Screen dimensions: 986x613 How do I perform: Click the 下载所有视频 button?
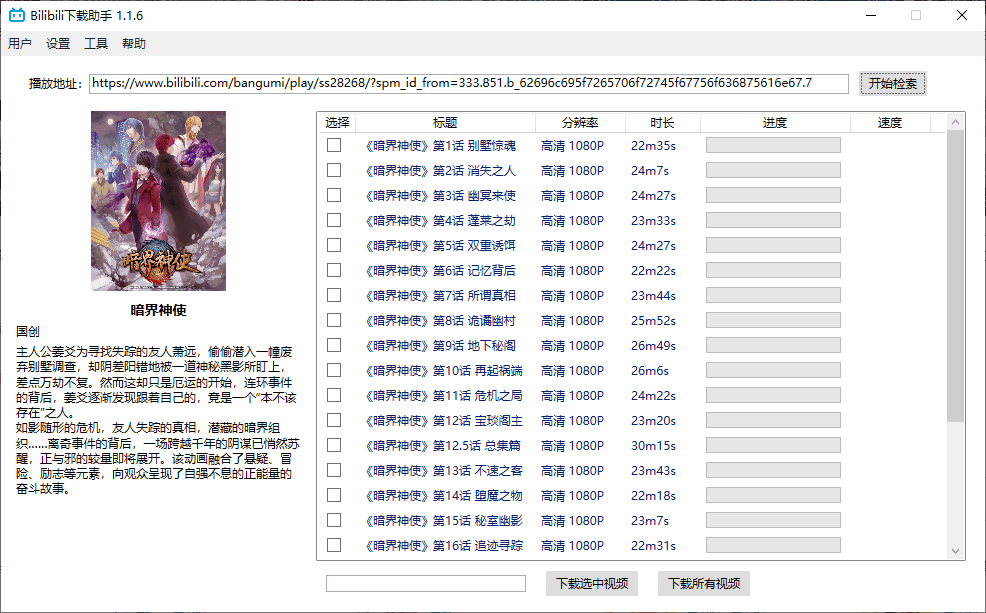tap(704, 583)
